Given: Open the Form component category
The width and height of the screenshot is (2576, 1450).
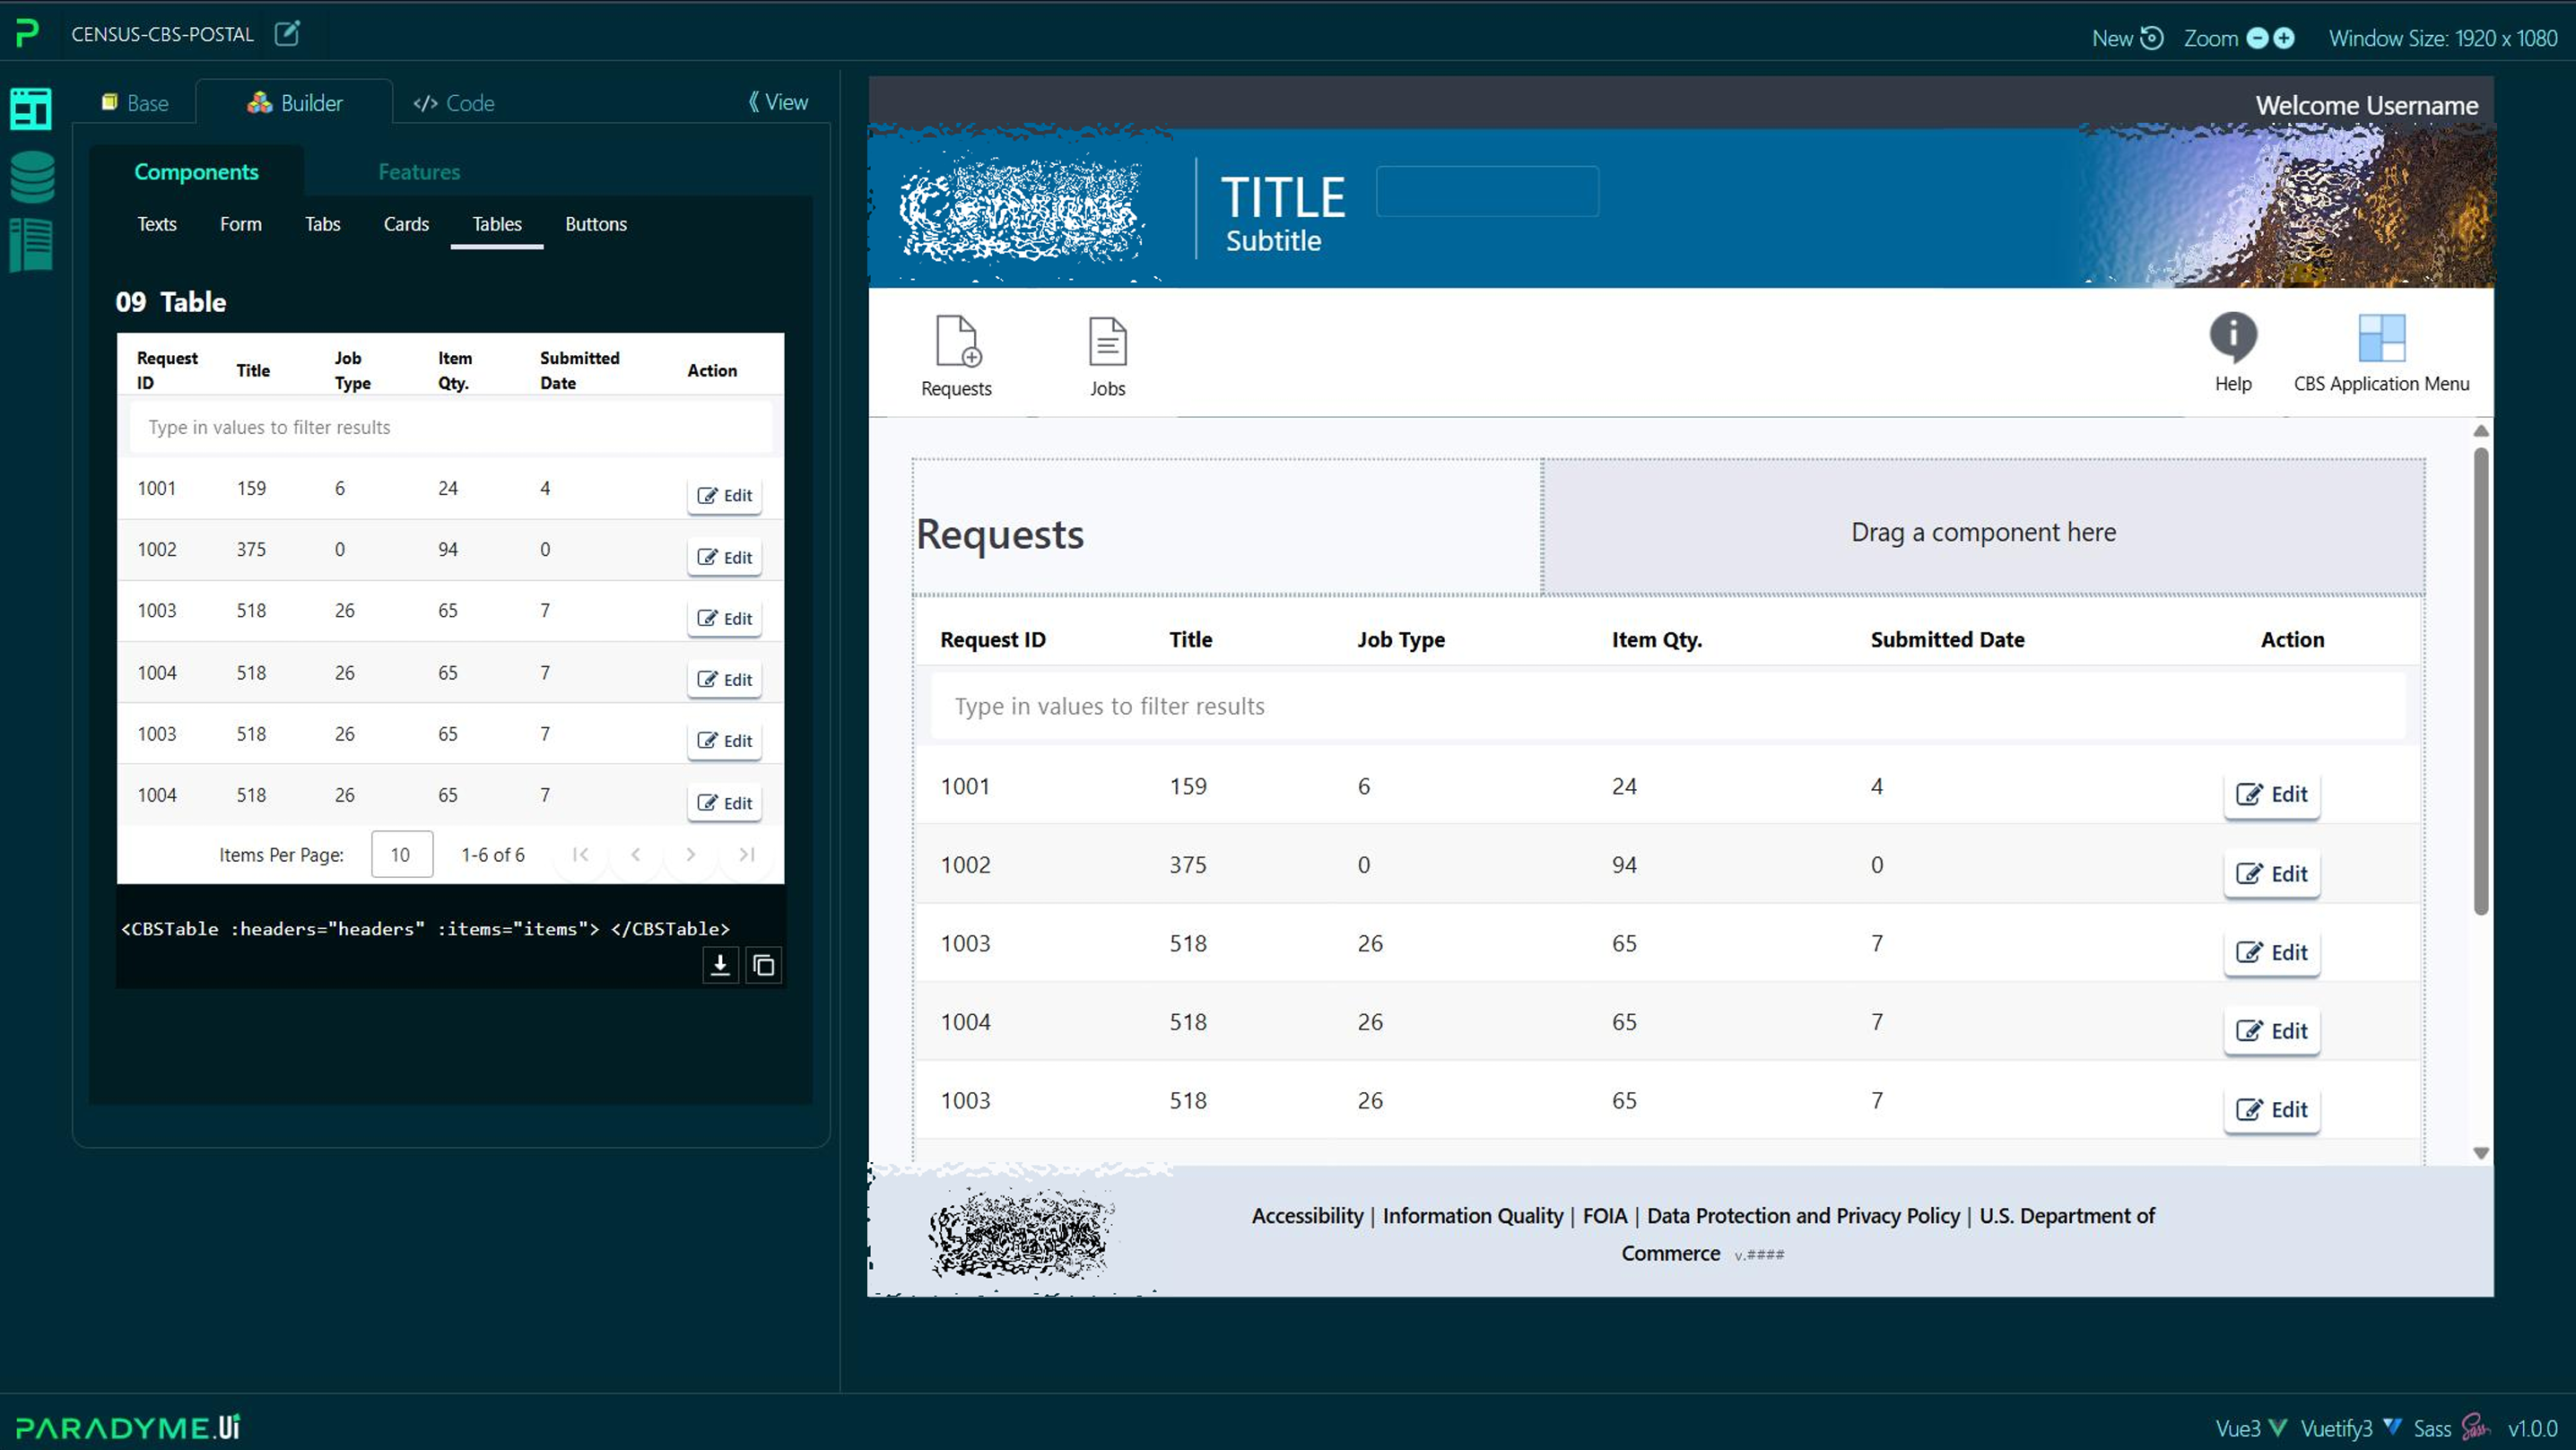Looking at the screenshot, I should tap(241, 224).
